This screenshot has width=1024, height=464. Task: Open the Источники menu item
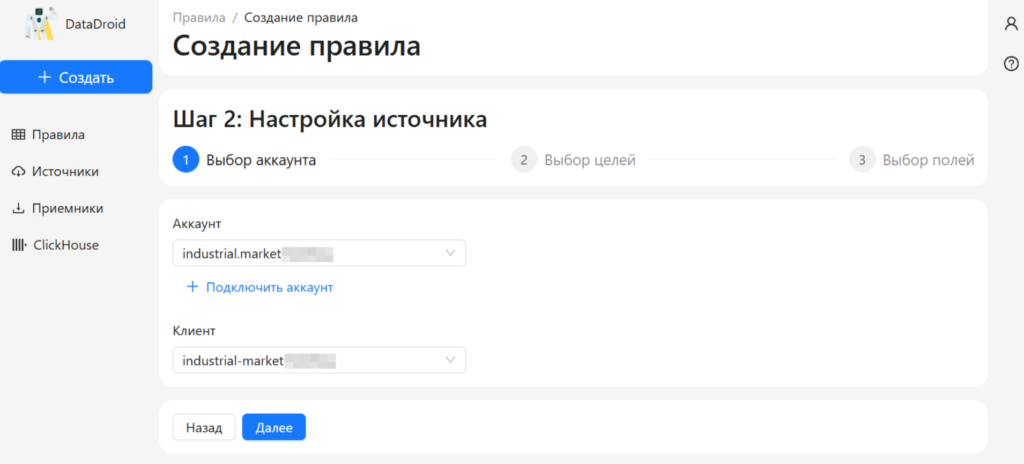tap(65, 172)
